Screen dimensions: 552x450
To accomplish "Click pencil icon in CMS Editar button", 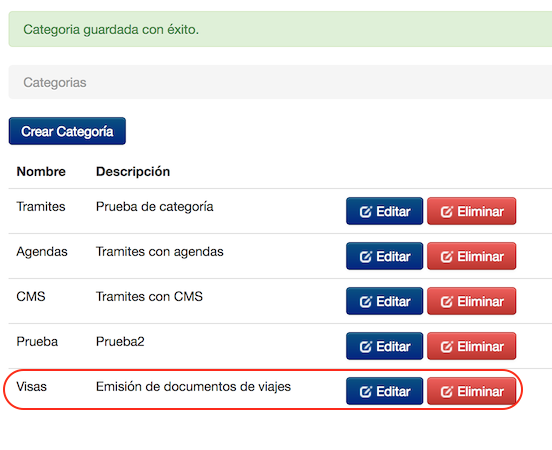I will click(365, 302).
